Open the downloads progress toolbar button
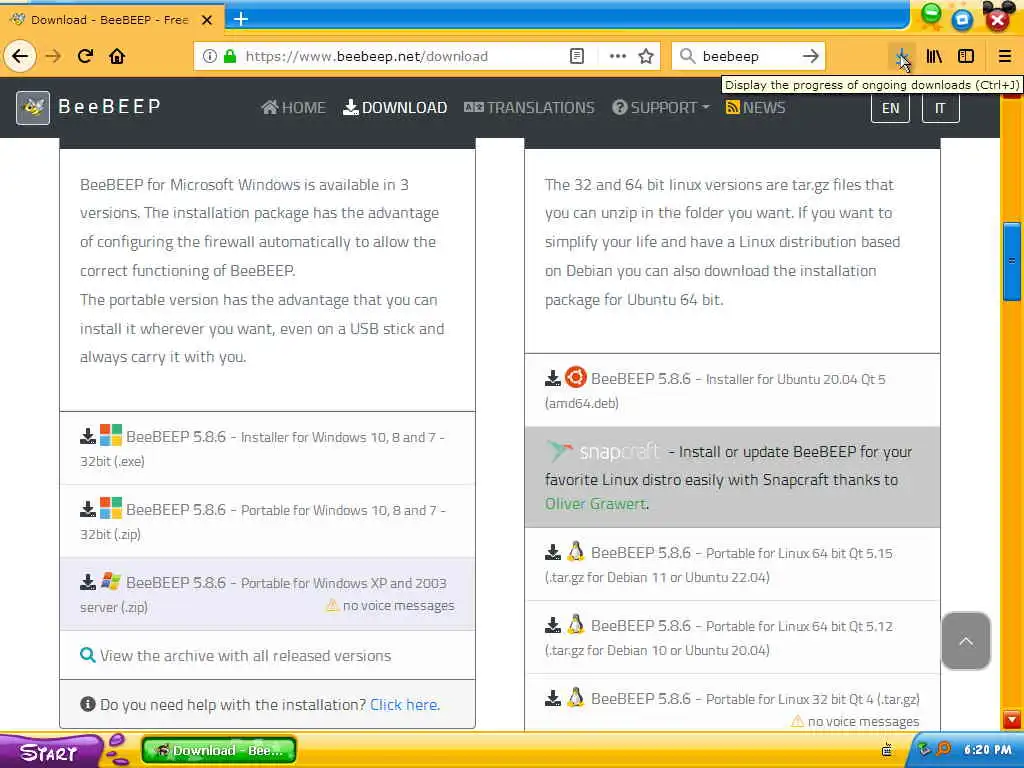The width and height of the screenshot is (1024, 768). pos(903,57)
